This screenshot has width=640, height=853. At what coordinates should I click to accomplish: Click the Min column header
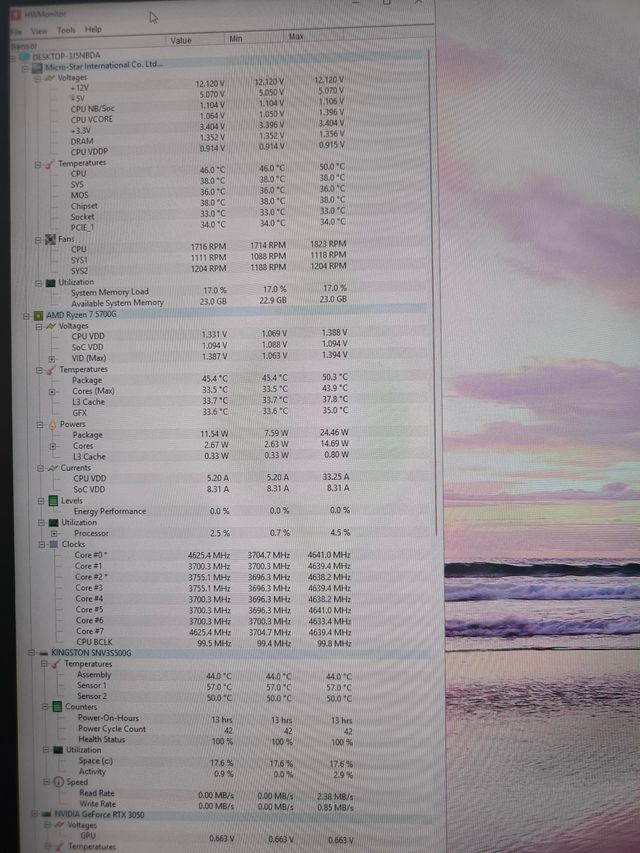coord(253,39)
